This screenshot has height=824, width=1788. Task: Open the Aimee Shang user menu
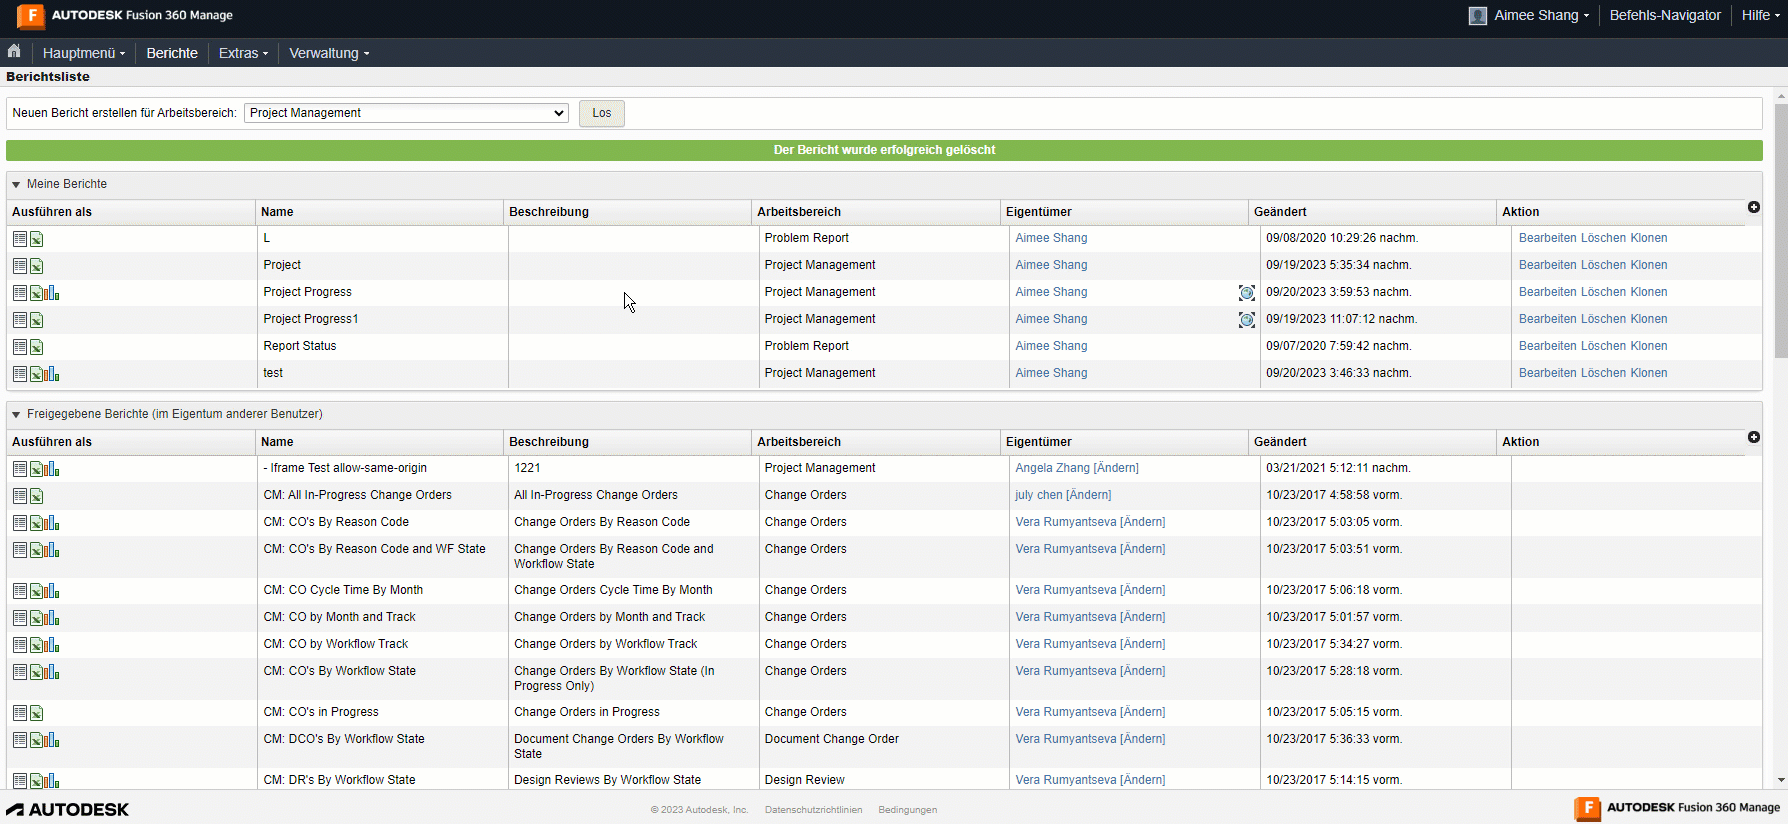click(1529, 15)
